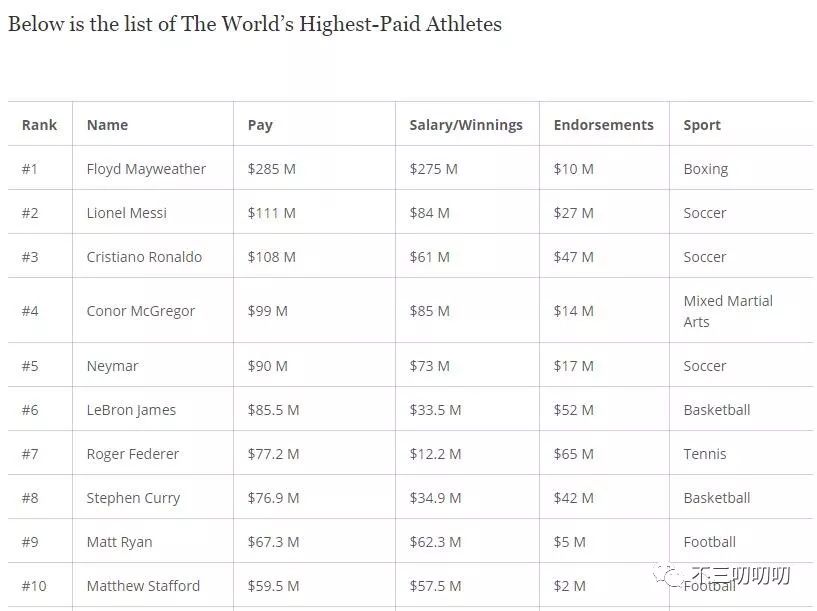The image size is (817, 611).
Task: Click the Sport column header
Action: (702, 125)
